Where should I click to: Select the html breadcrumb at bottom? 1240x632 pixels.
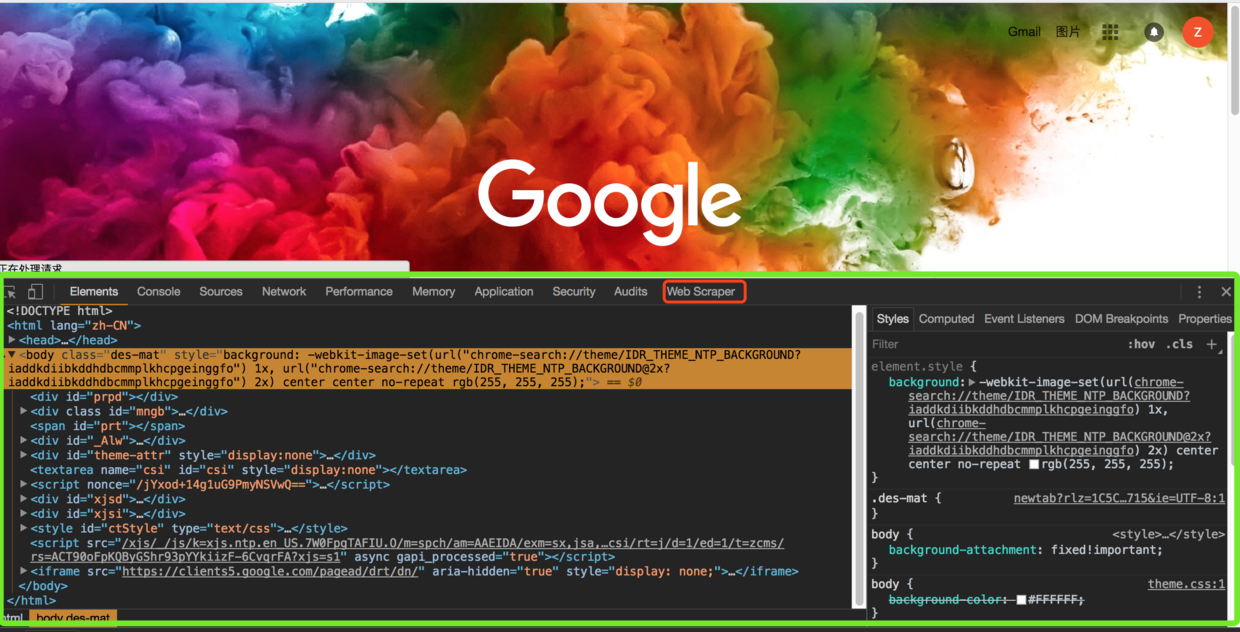pos(12,619)
